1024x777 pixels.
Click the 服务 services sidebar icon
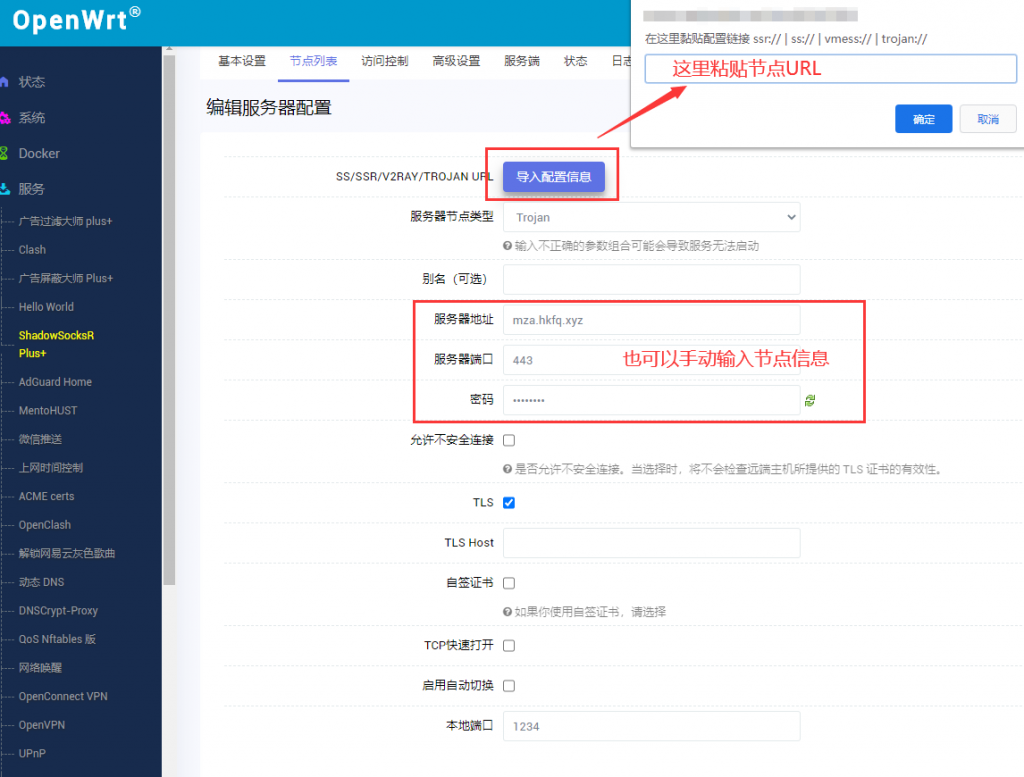pos(5,189)
